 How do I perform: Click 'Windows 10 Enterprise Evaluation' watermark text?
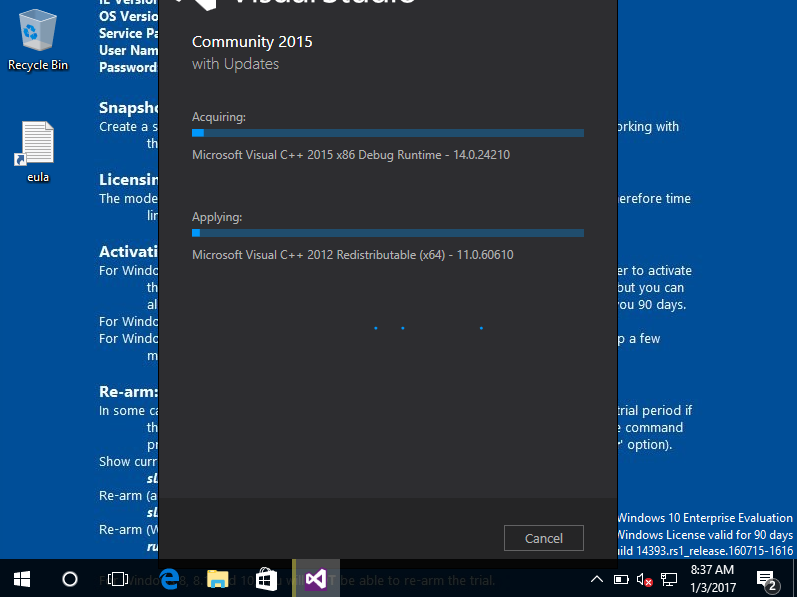[x=705, y=518]
